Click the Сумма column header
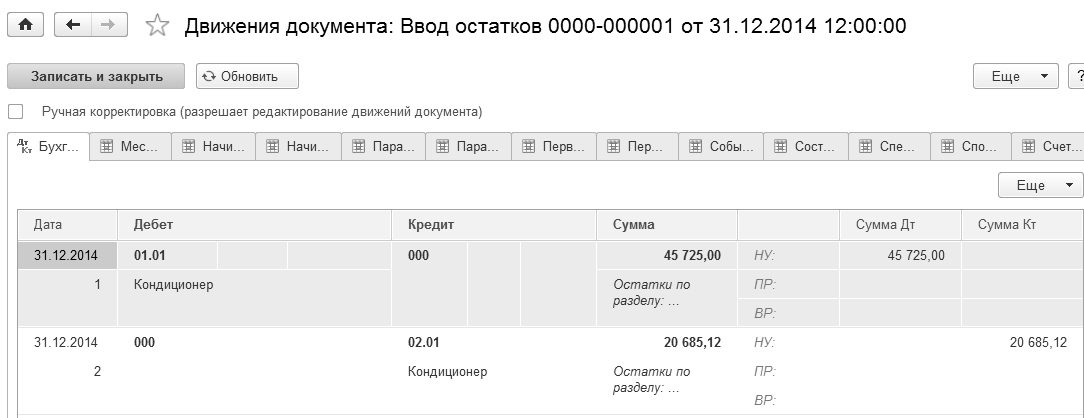This screenshot has width=1084, height=418. coord(665,225)
